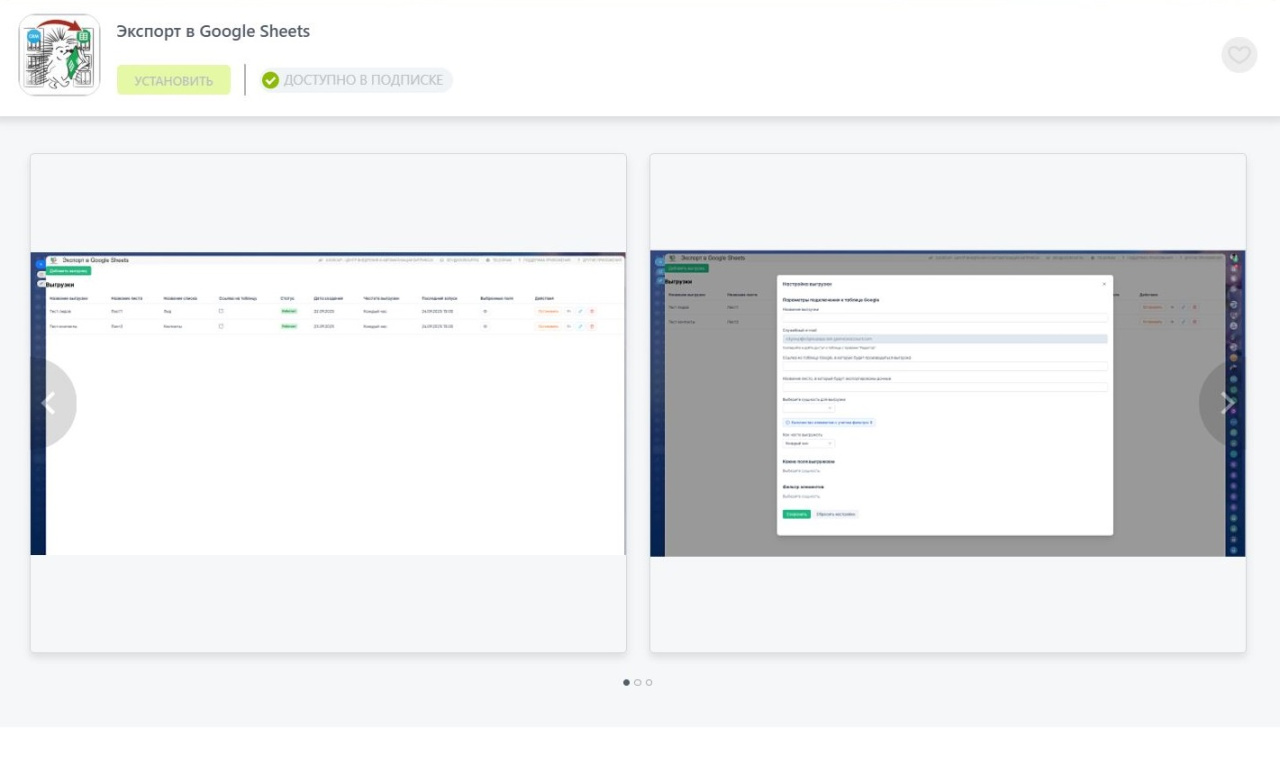Click the export name input field in the dialog
The width and height of the screenshot is (1280, 783).
pos(944,318)
